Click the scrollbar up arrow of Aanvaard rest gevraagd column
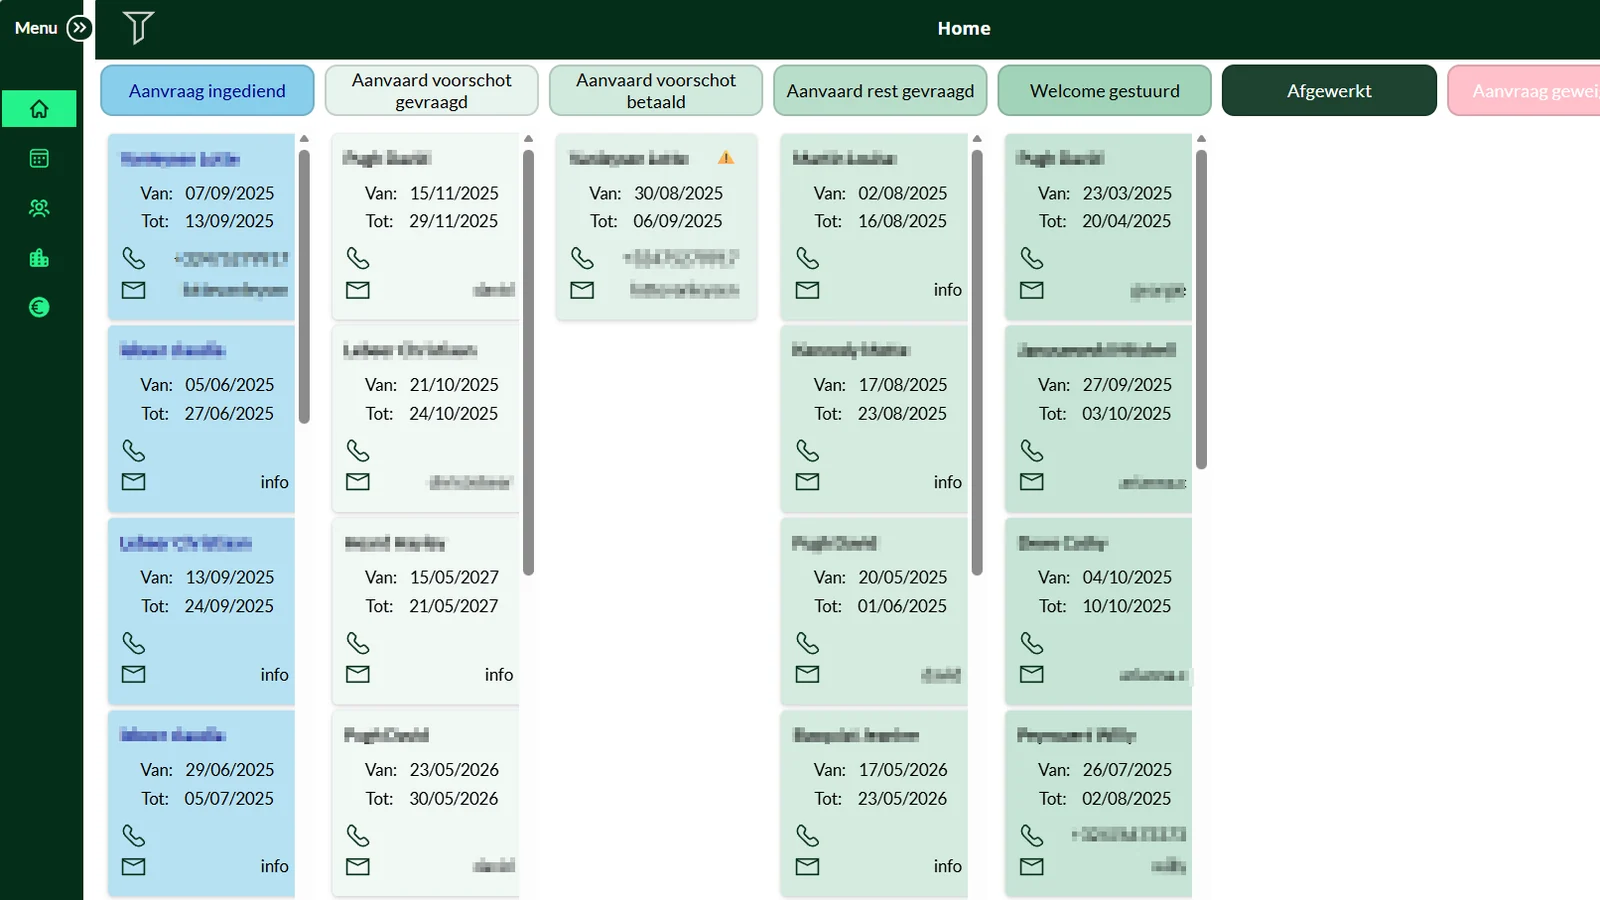Image resolution: width=1600 pixels, height=900 pixels. point(977,139)
